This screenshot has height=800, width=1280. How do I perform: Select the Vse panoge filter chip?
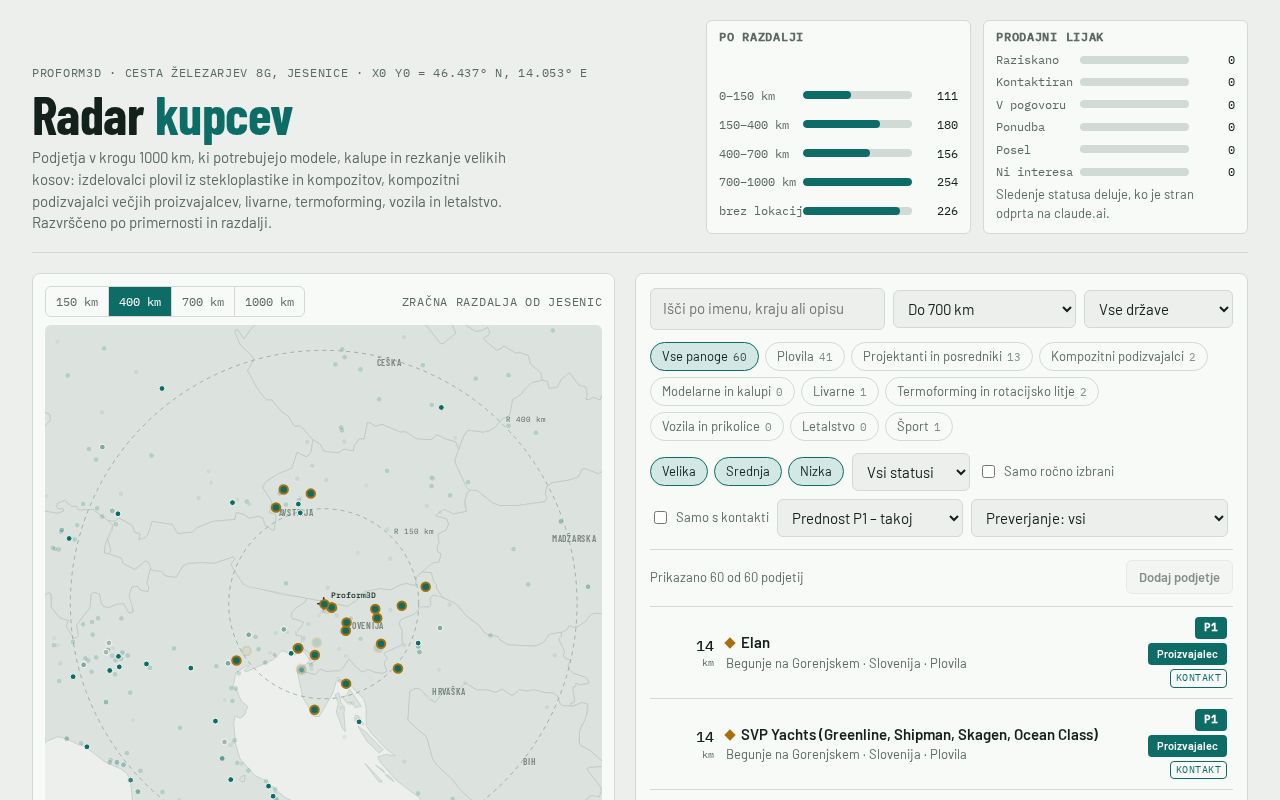[x=704, y=357]
